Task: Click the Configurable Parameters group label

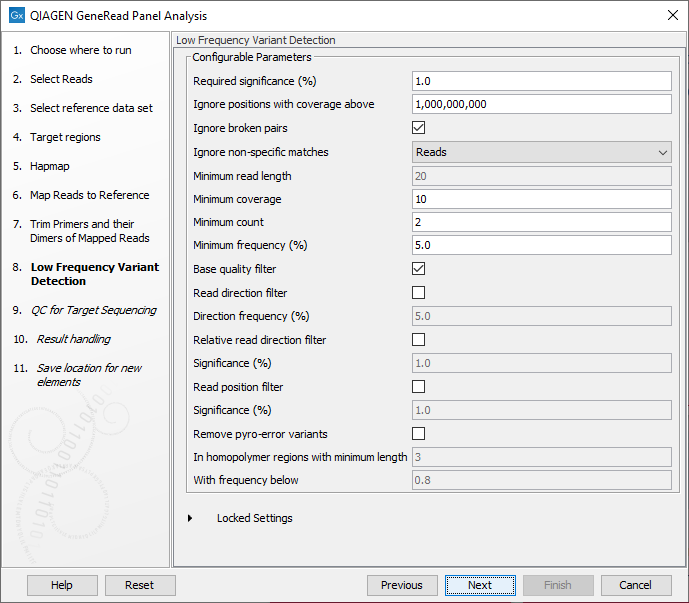Action: [252, 57]
